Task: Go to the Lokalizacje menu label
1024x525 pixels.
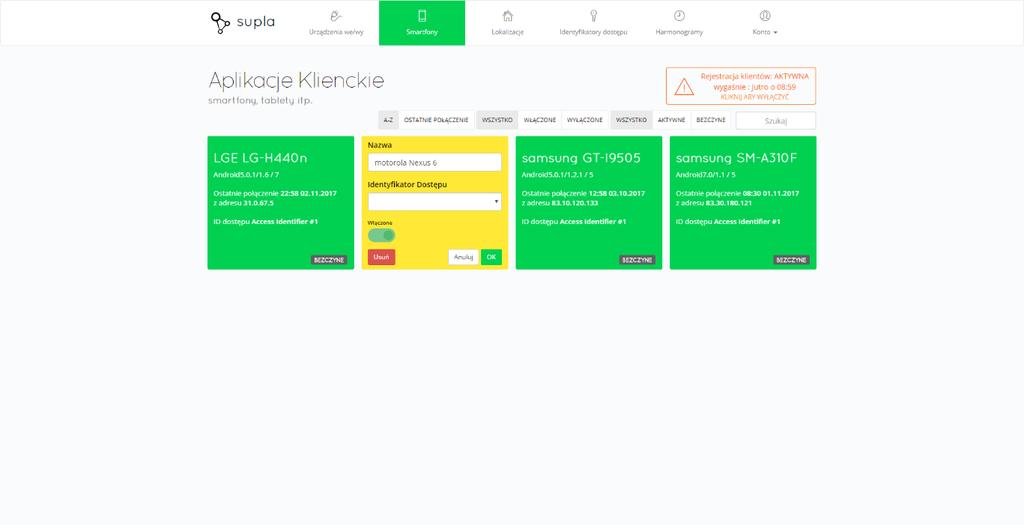Action: point(507,32)
